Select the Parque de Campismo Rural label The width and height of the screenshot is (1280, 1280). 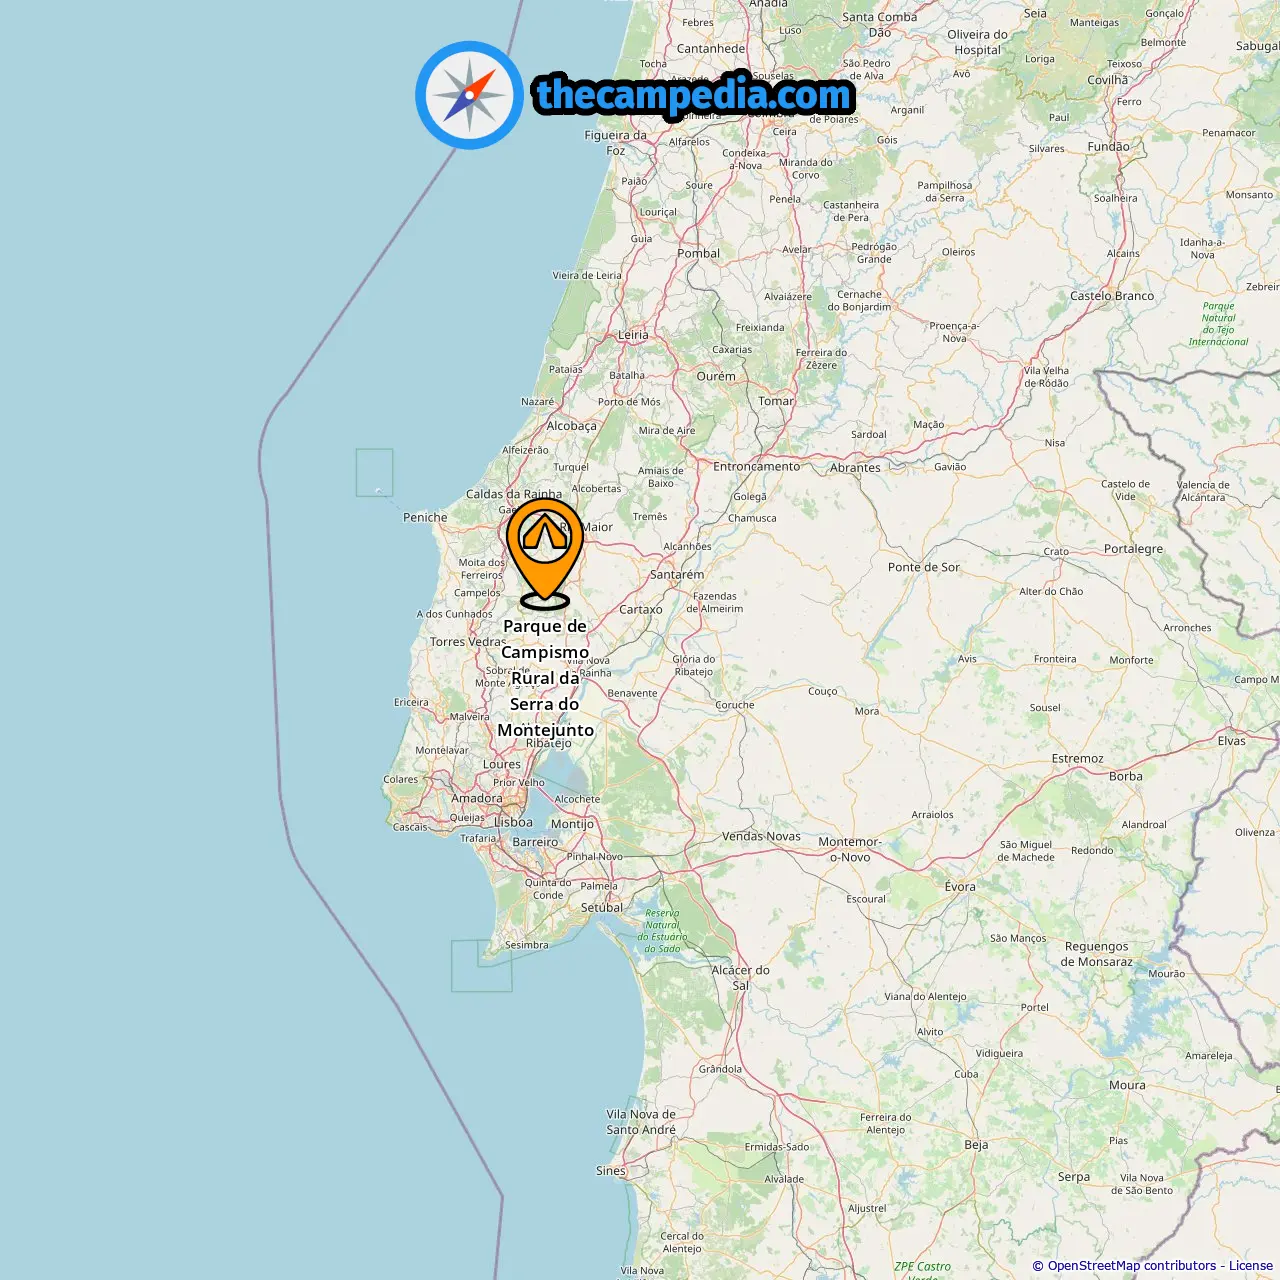(x=546, y=678)
